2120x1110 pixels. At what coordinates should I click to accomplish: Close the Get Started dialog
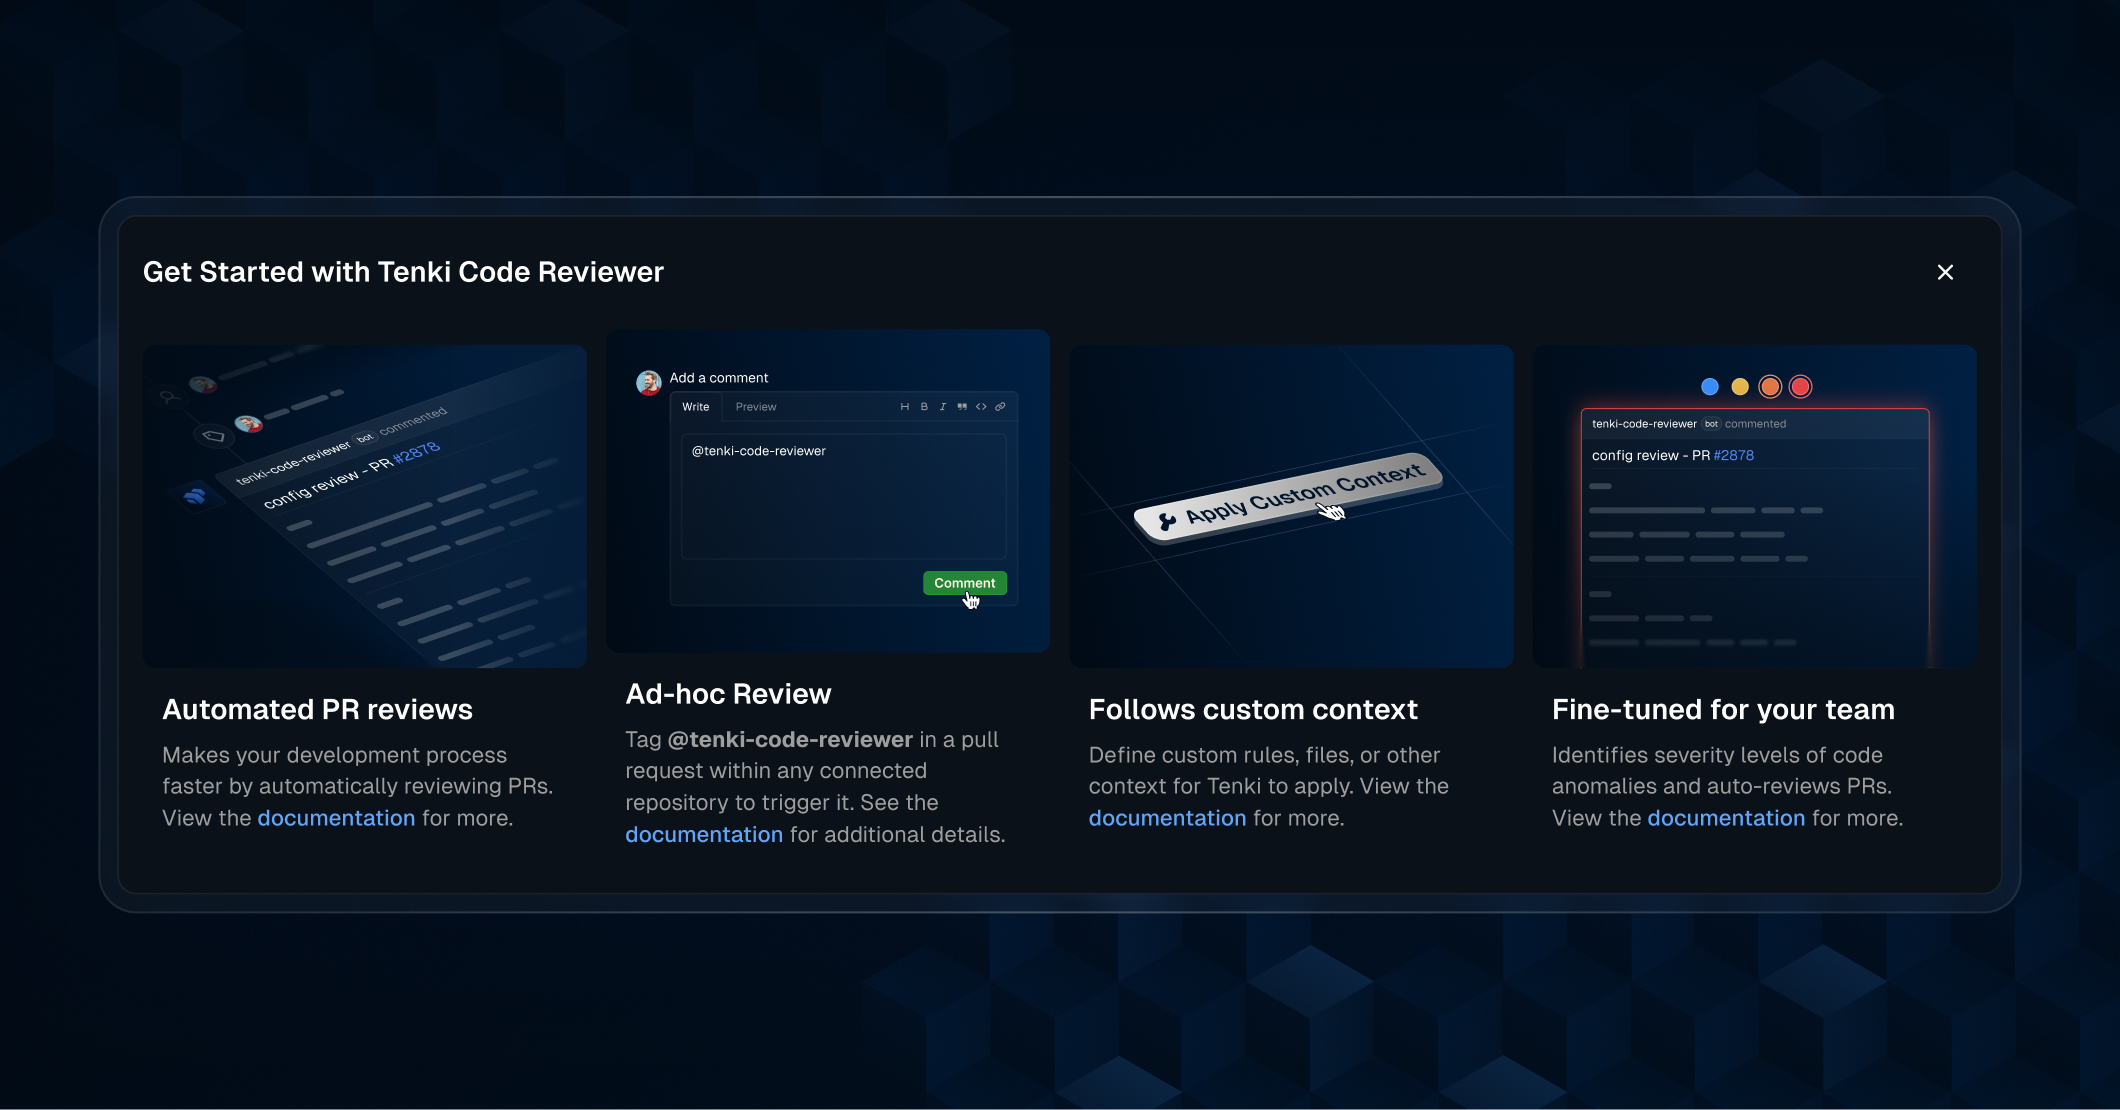click(x=1945, y=272)
